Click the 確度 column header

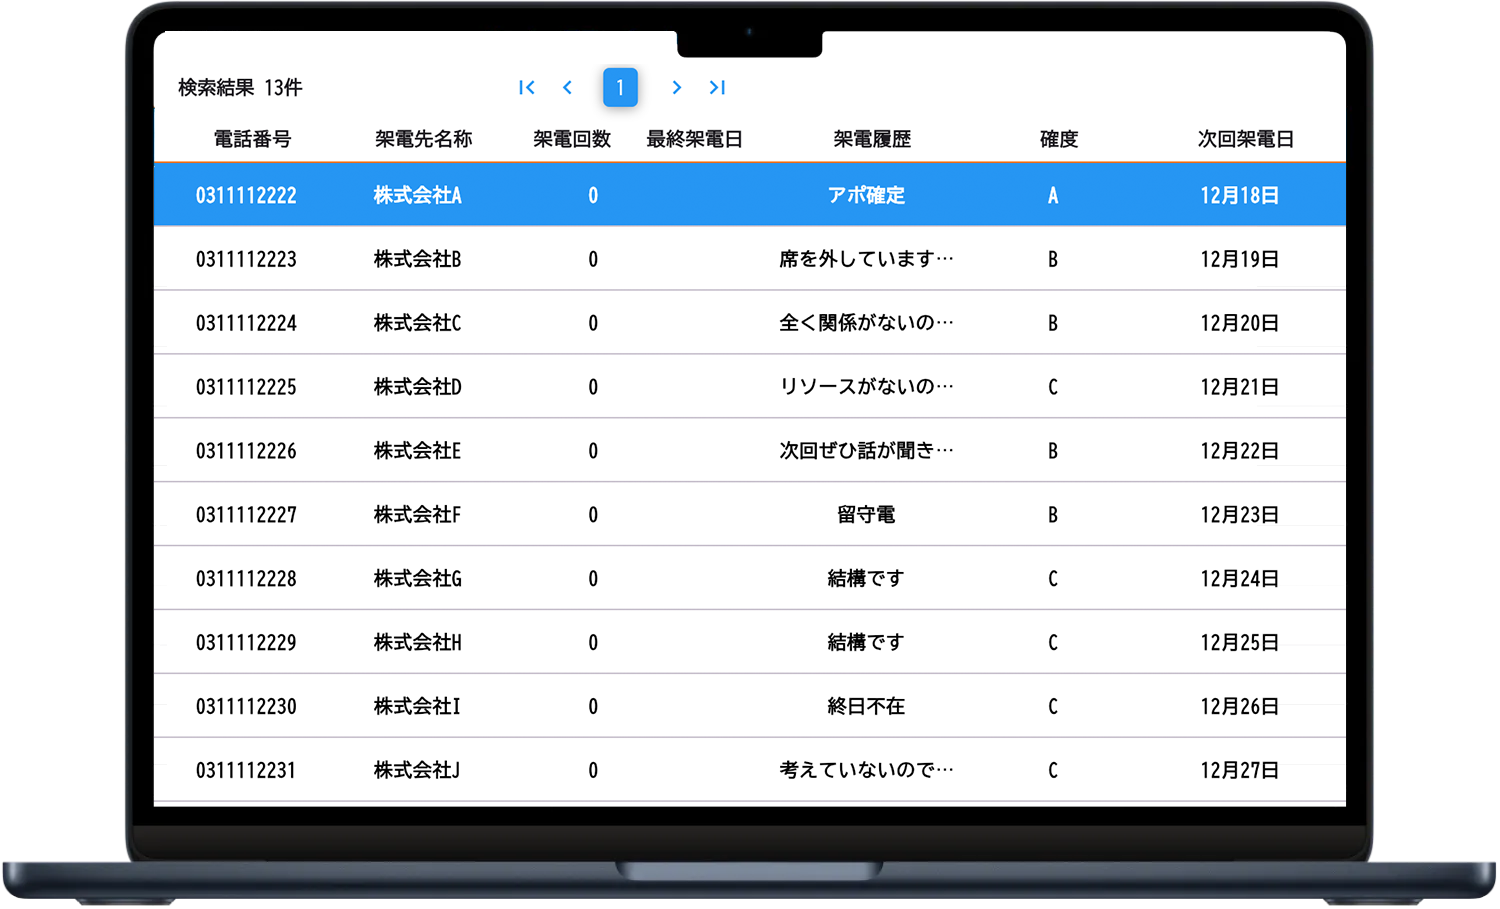tap(1059, 139)
